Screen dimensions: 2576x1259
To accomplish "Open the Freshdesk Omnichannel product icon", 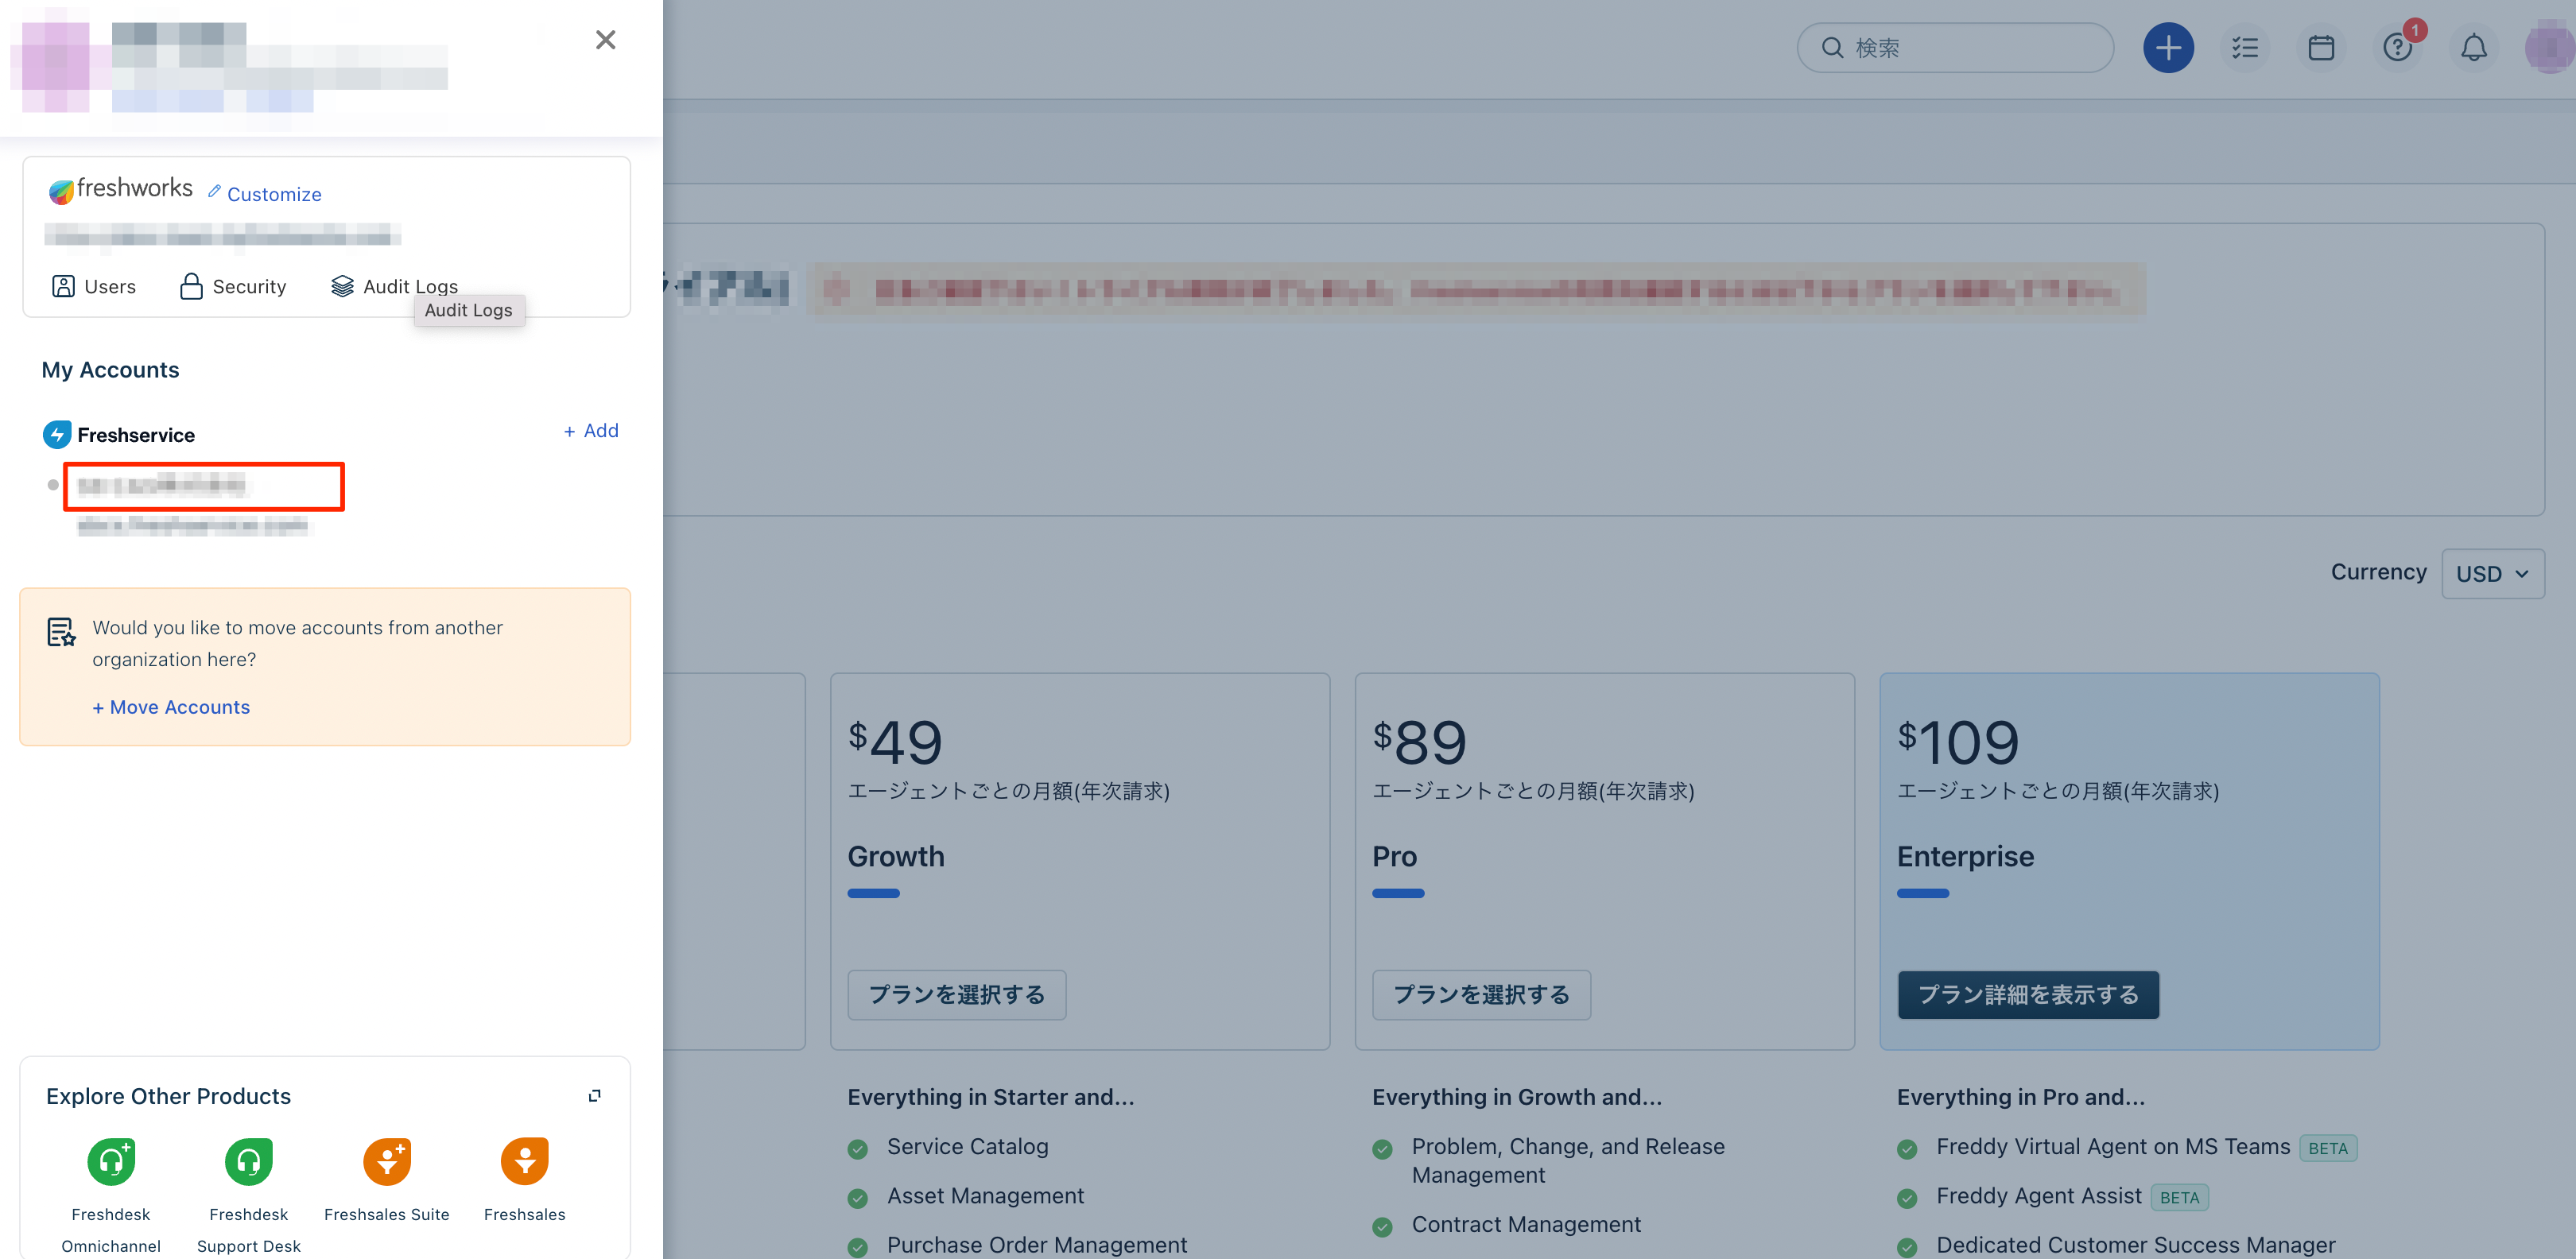I will pyautogui.click(x=111, y=1161).
